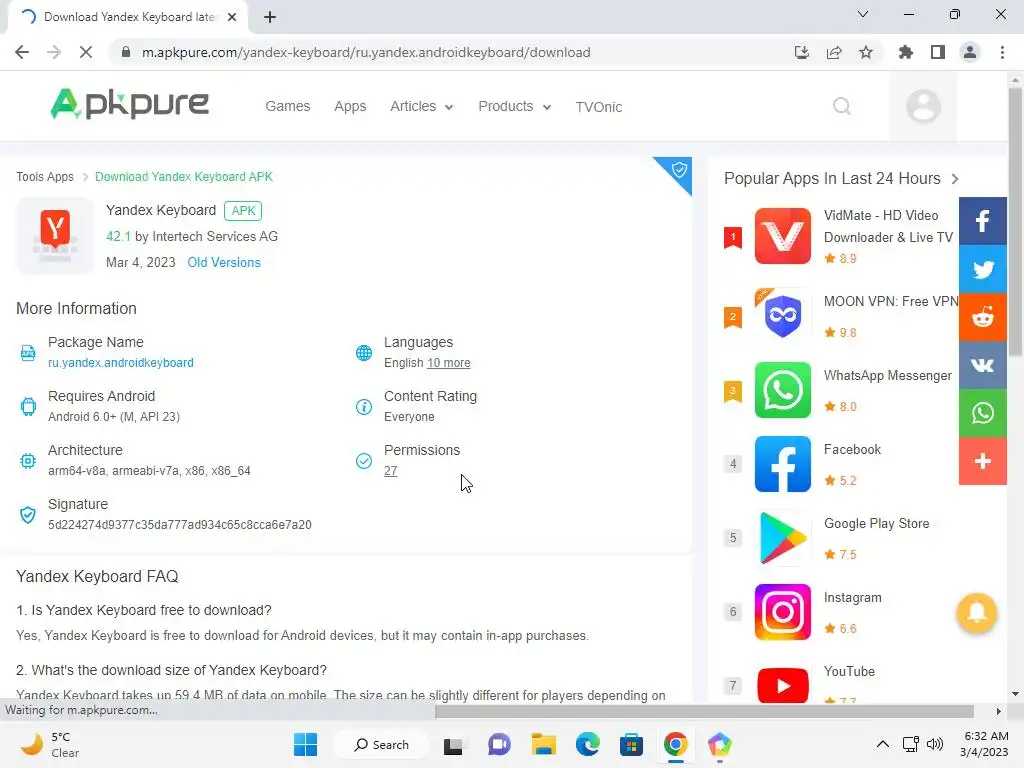Open Facebook app icon in popular list
This screenshot has height=768, width=1024.
click(x=782, y=464)
